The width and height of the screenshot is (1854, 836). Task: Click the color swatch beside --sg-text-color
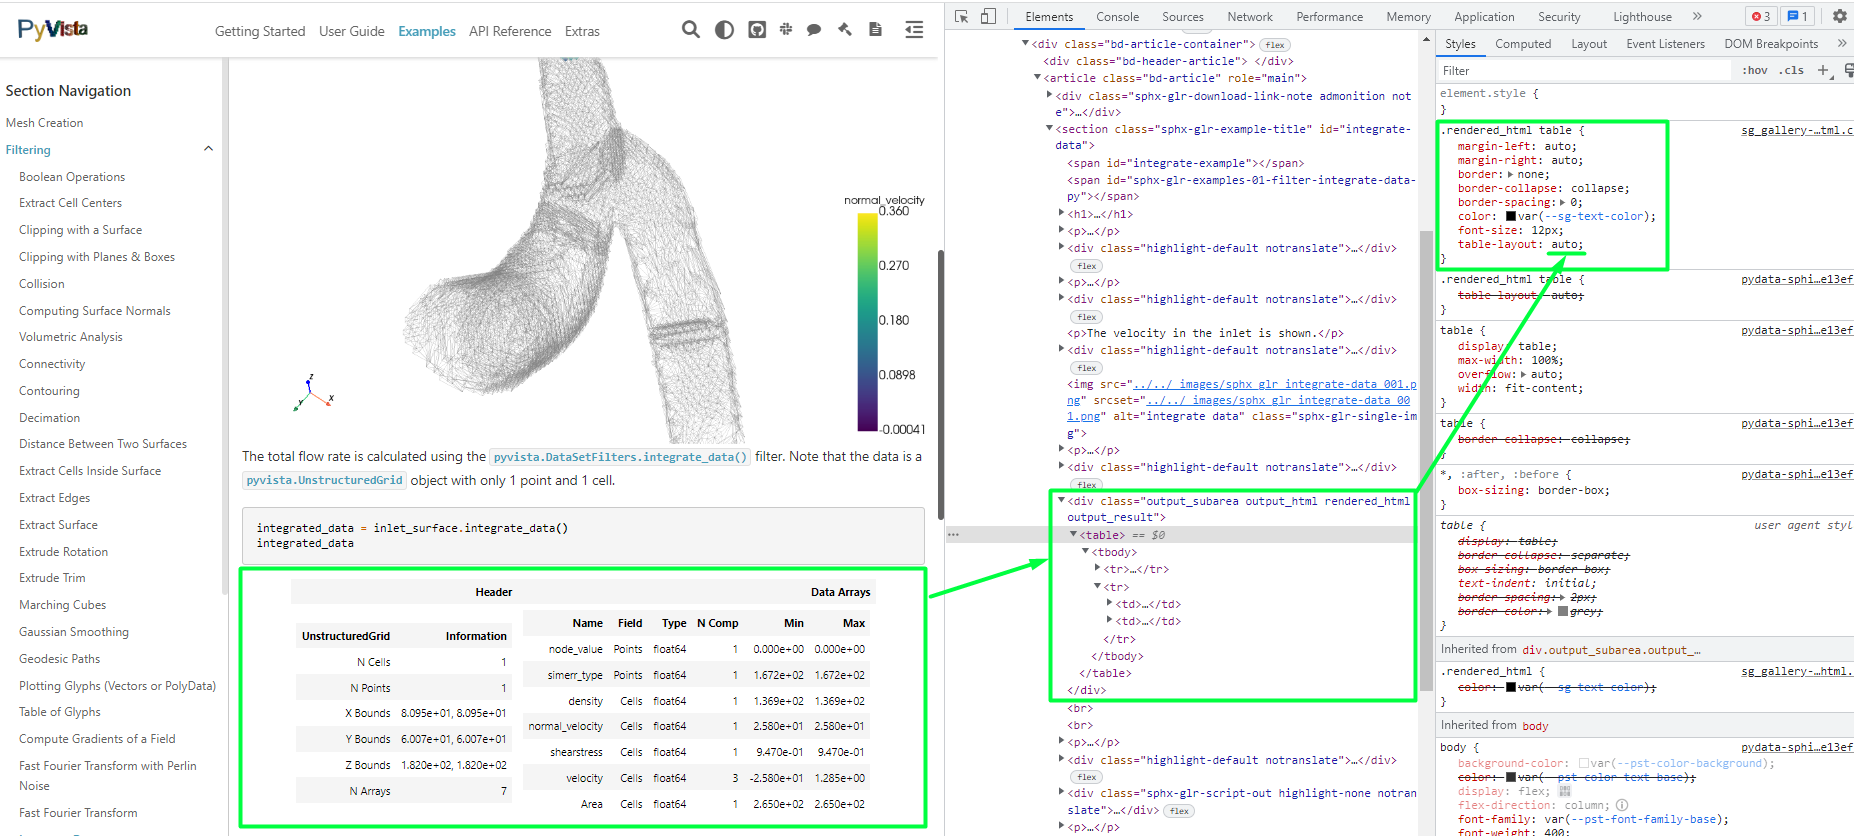click(x=1511, y=216)
